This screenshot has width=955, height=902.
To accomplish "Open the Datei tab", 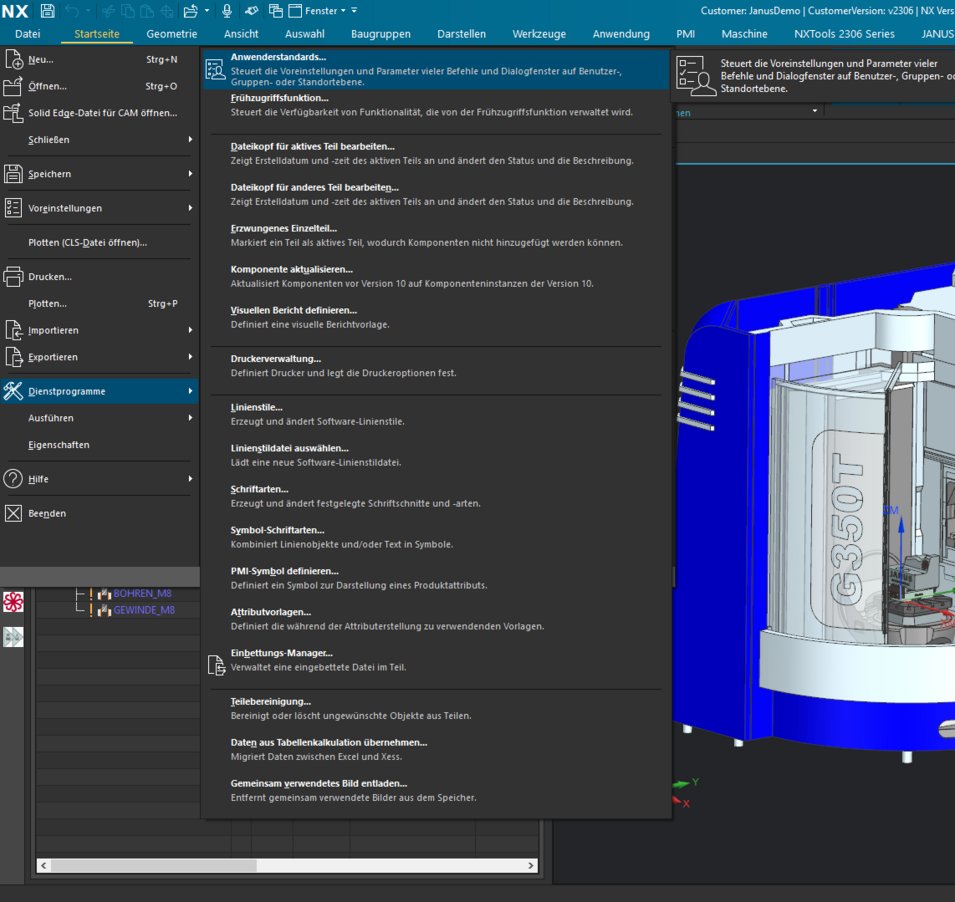I will click(x=27, y=34).
